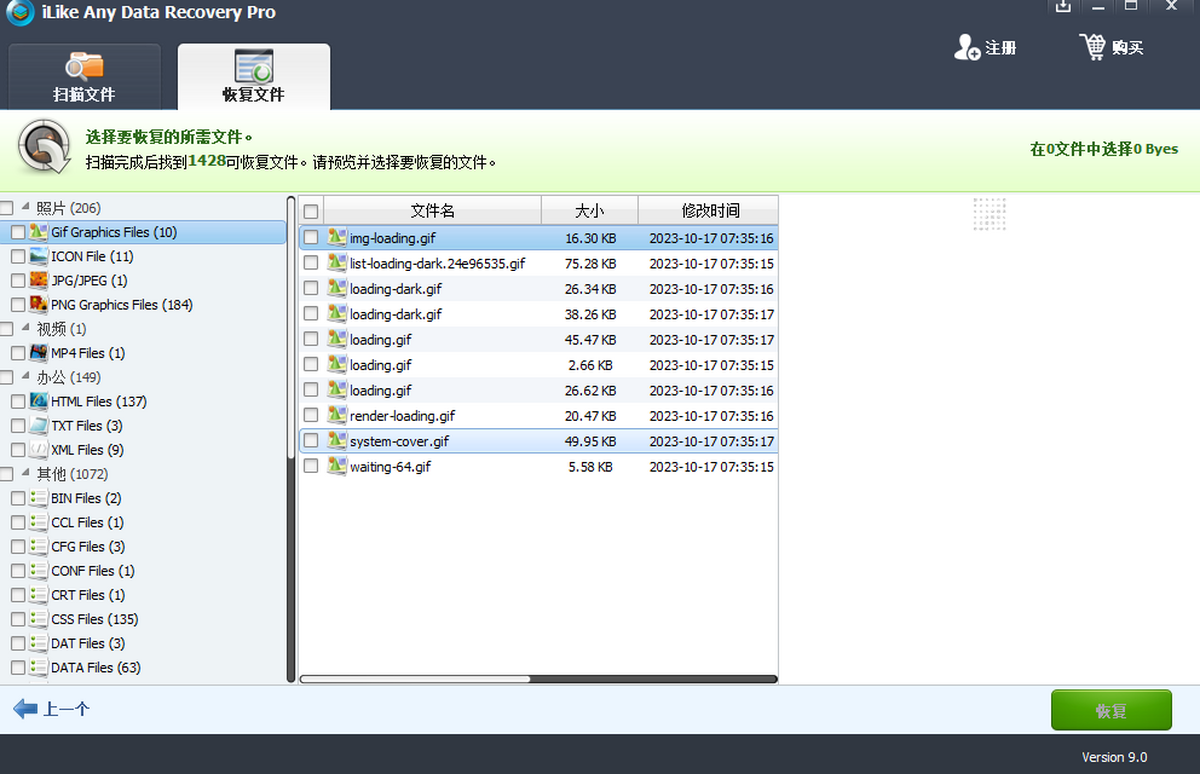1200x774 pixels.
Task: Check the CSS Files checkbox
Action: (x=18, y=619)
